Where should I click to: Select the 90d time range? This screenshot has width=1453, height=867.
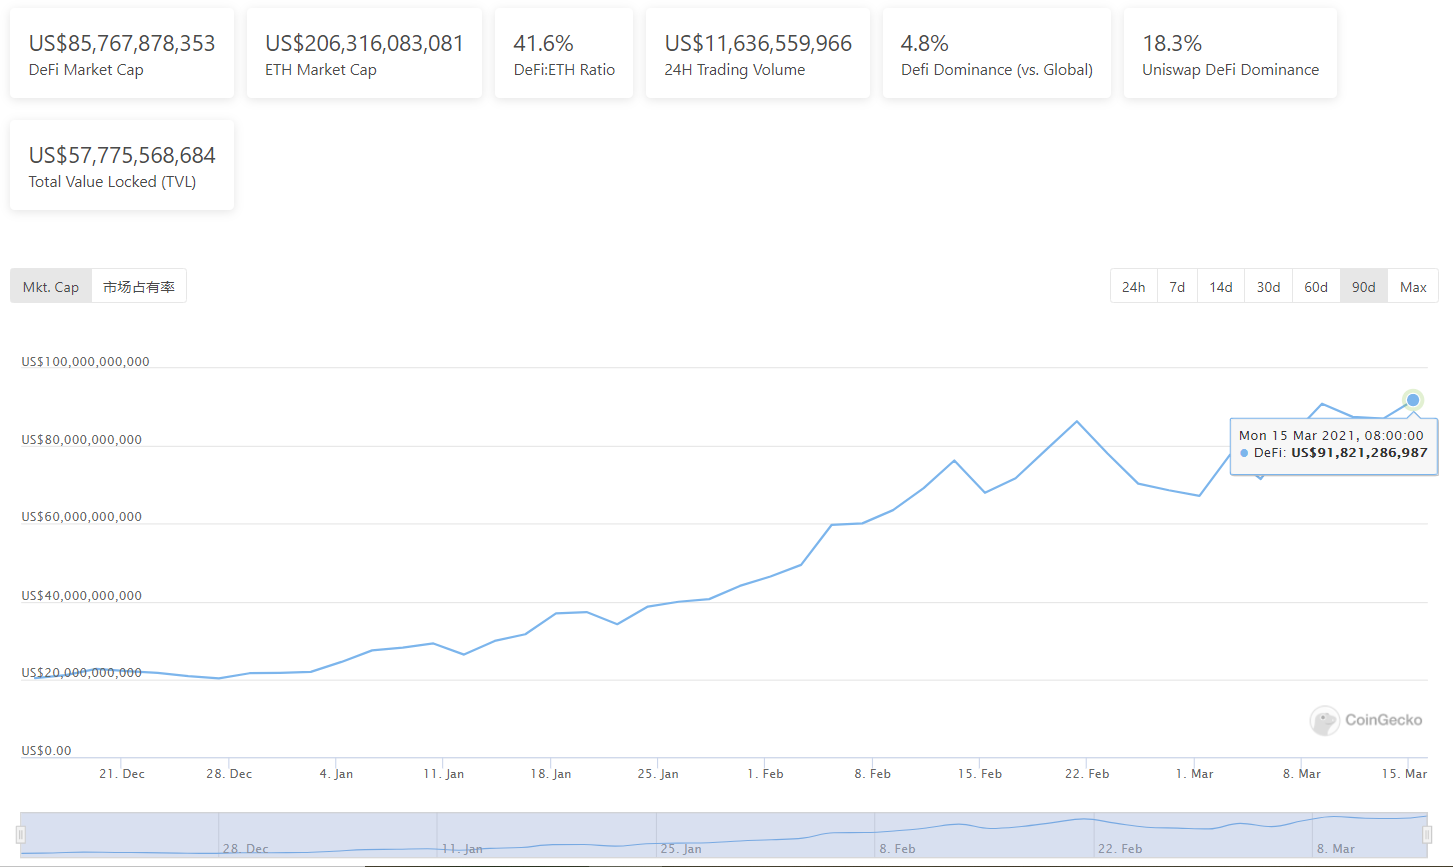pyautogui.click(x=1363, y=287)
